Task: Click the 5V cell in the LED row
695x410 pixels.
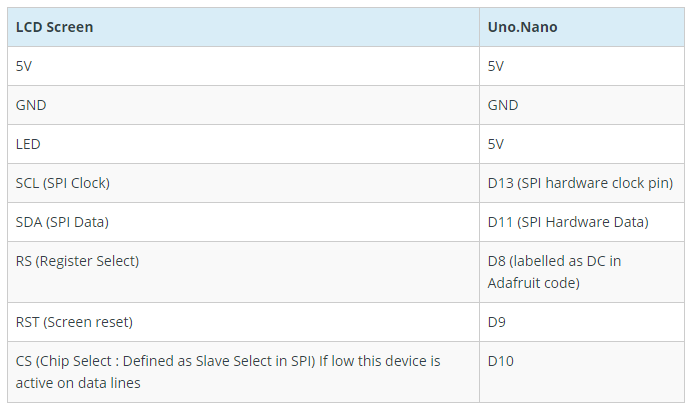Action: 582,144
